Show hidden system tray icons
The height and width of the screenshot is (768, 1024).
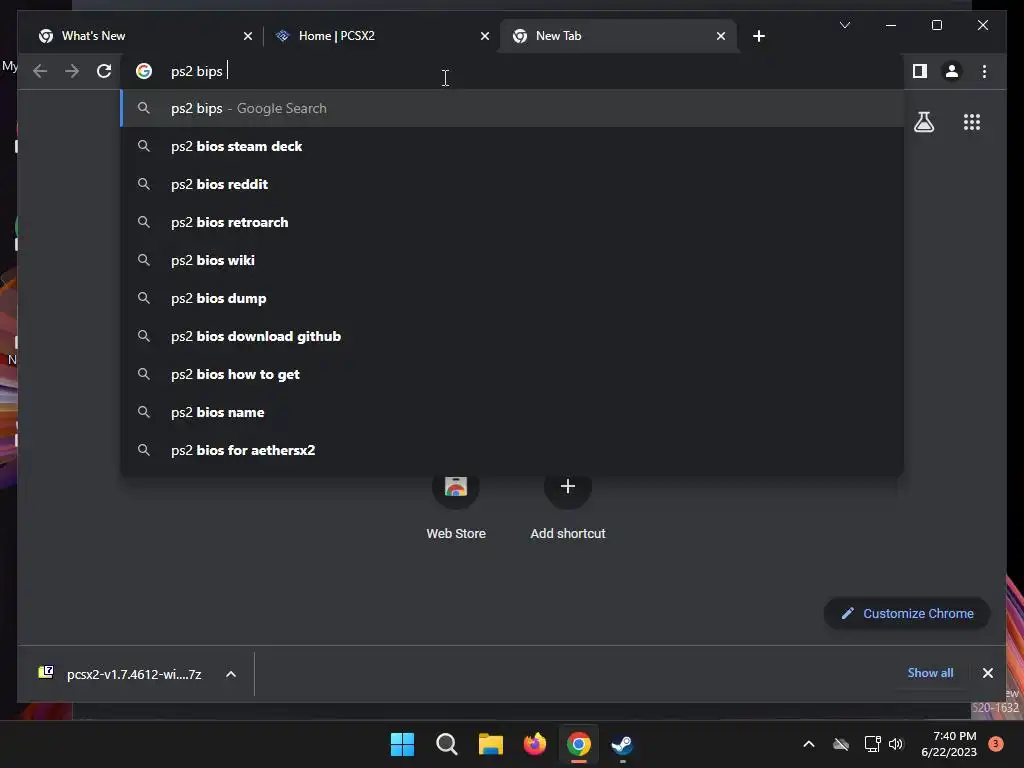(808, 744)
